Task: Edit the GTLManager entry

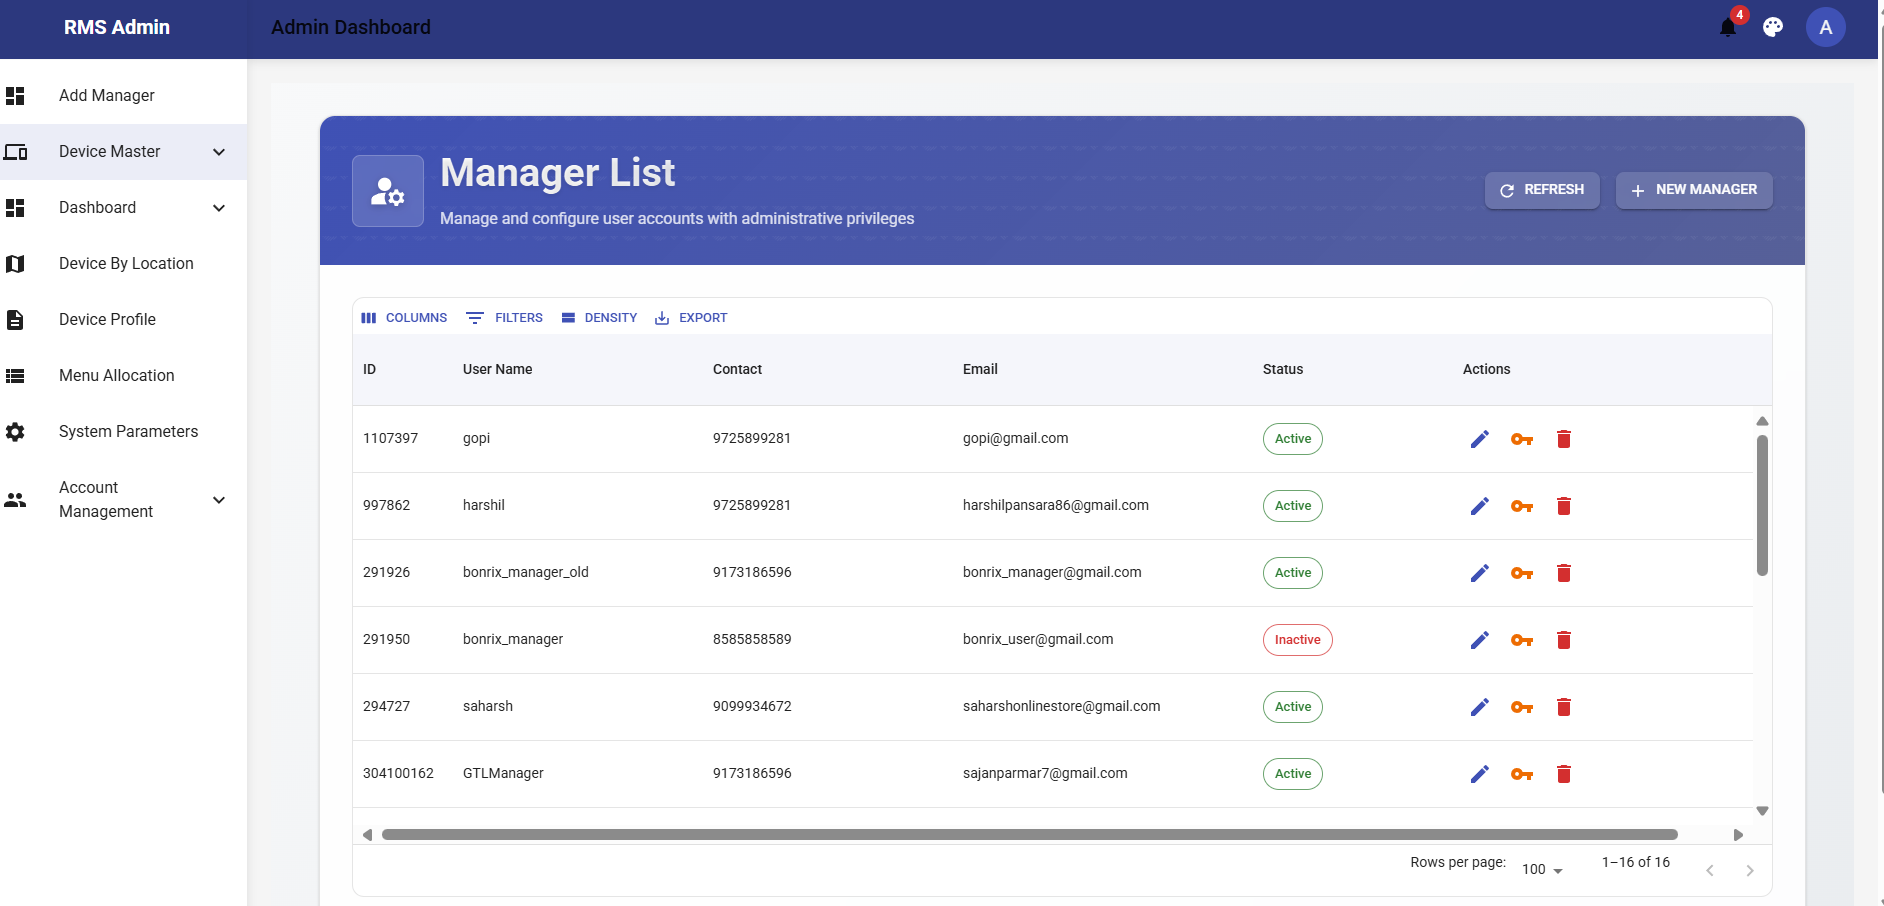Action: 1480,774
